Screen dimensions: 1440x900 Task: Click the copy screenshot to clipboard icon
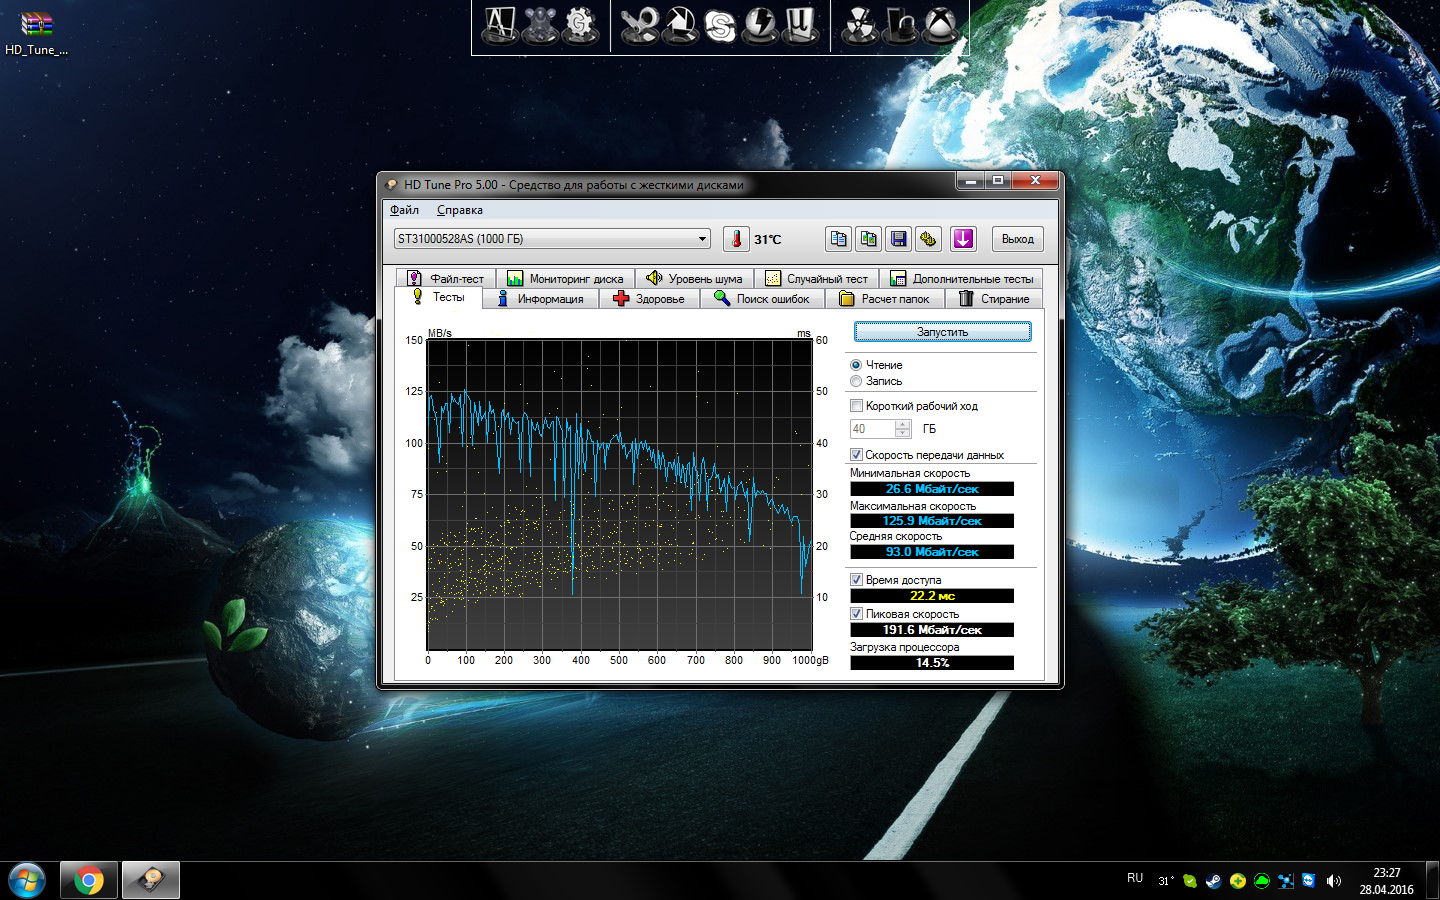868,239
